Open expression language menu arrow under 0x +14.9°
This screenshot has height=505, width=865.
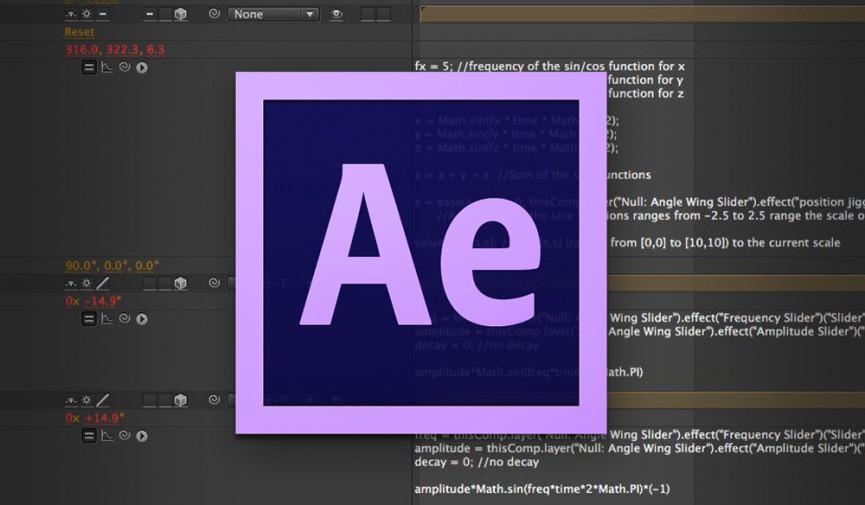tap(142, 436)
